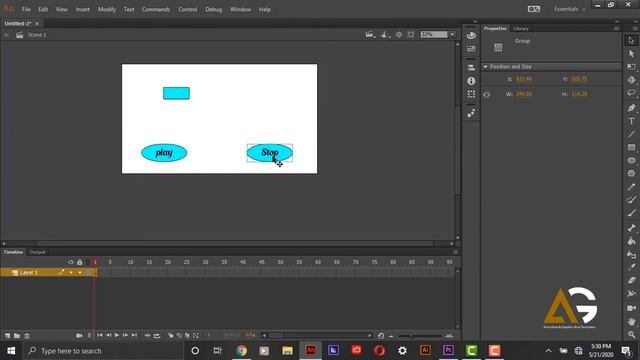Open the Modify menu
The image size is (640, 360).
(x=107, y=9)
